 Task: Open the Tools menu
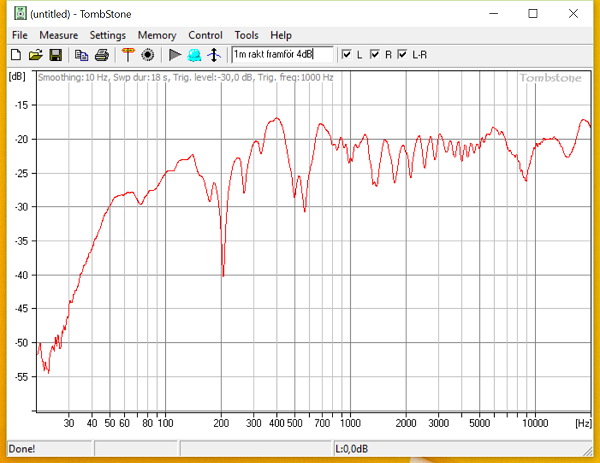pos(246,35)
